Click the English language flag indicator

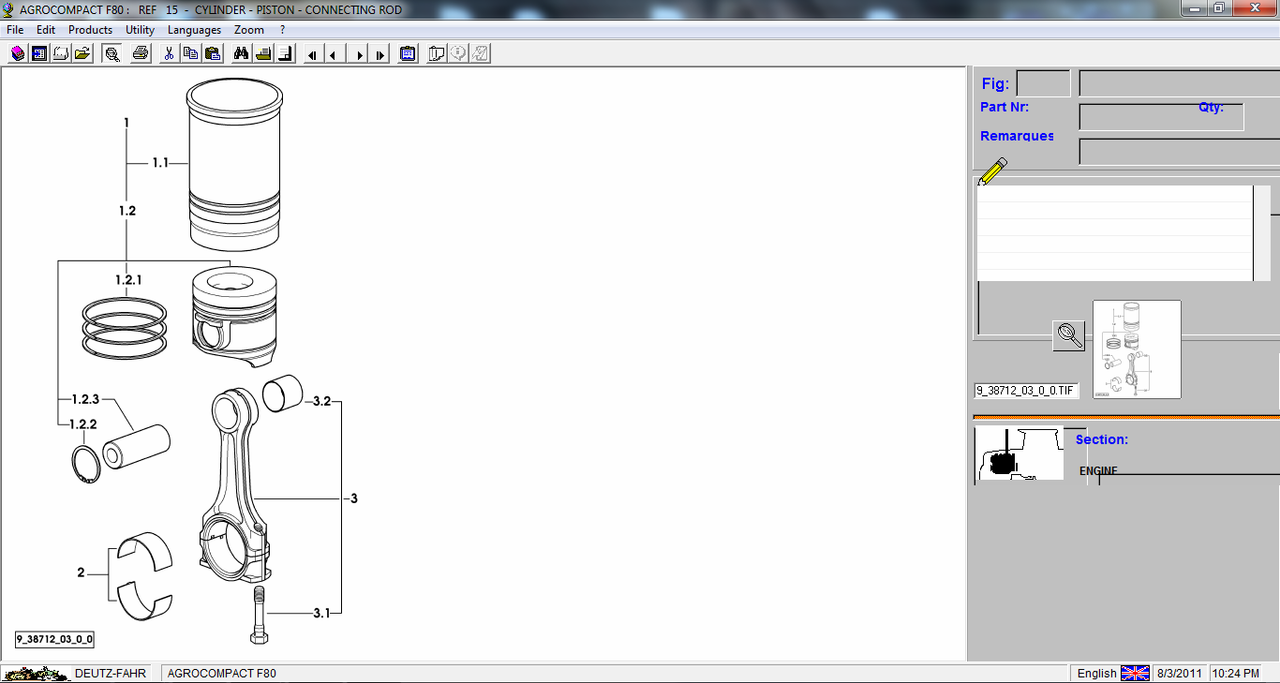click(x=1135, y=673)
